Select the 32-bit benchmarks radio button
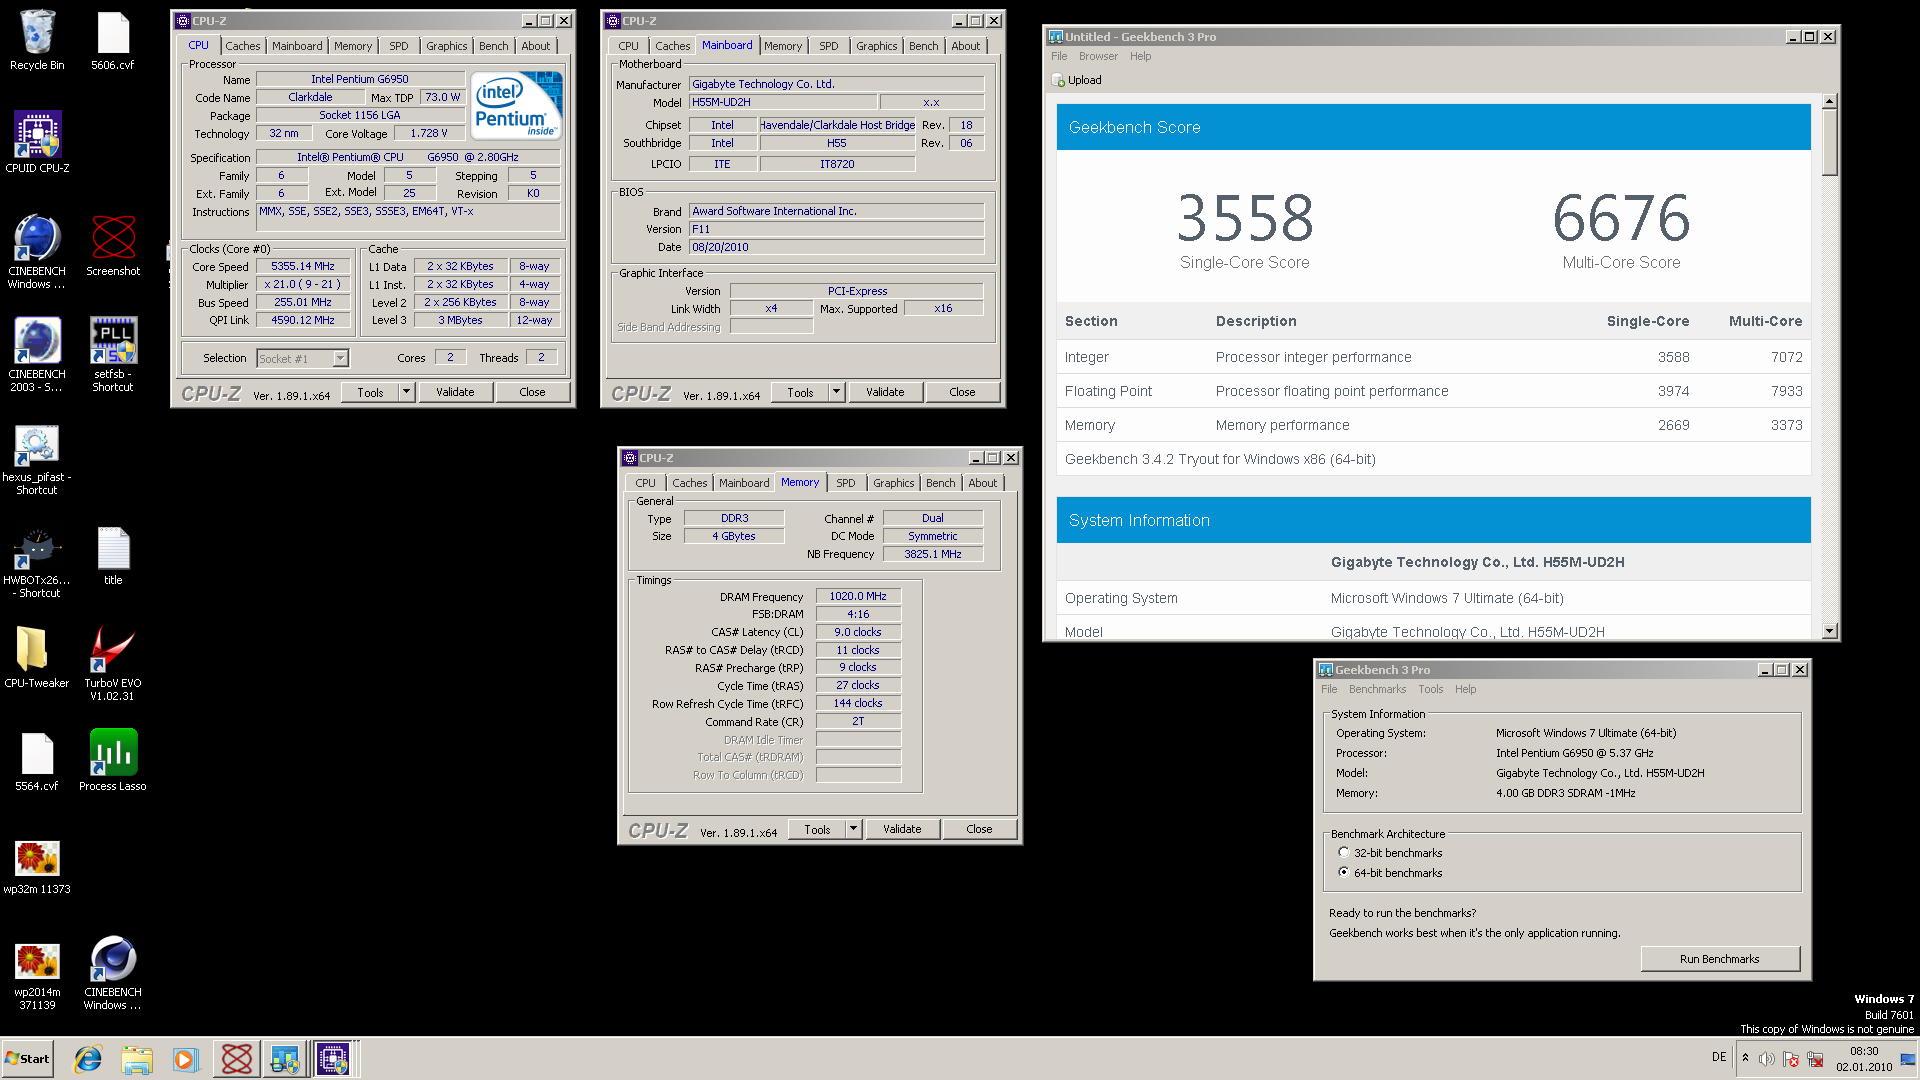The image size is (1920, 1080). (x=1344, y=853)
